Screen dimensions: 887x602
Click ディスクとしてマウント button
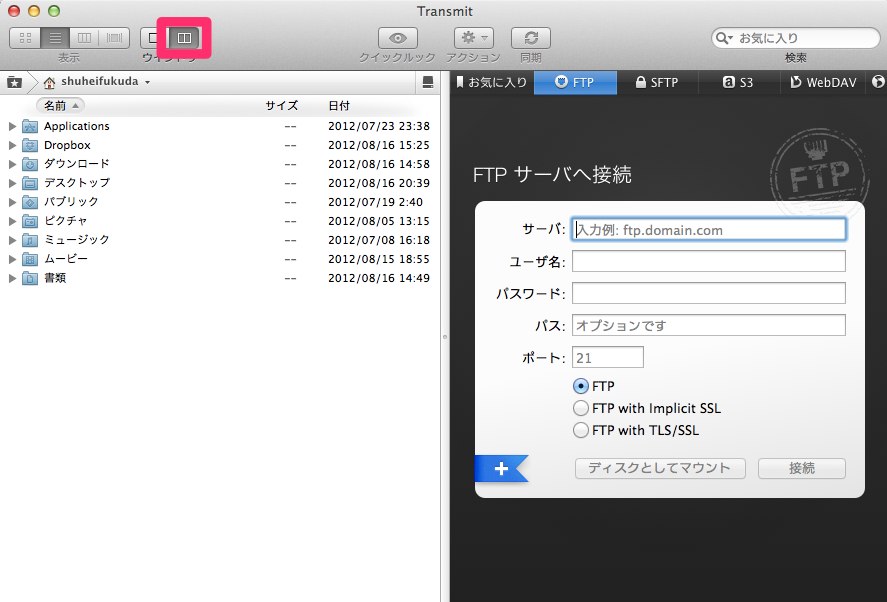pyautogui.click(x=660, y=468)
